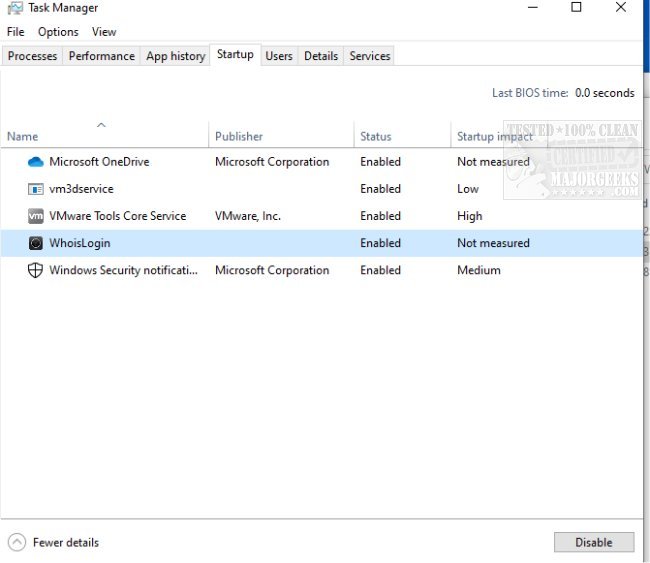Screen dimensions: 650x563
Task: Click WhoisLogin's Not measured impact value
Action: (493, 243)
